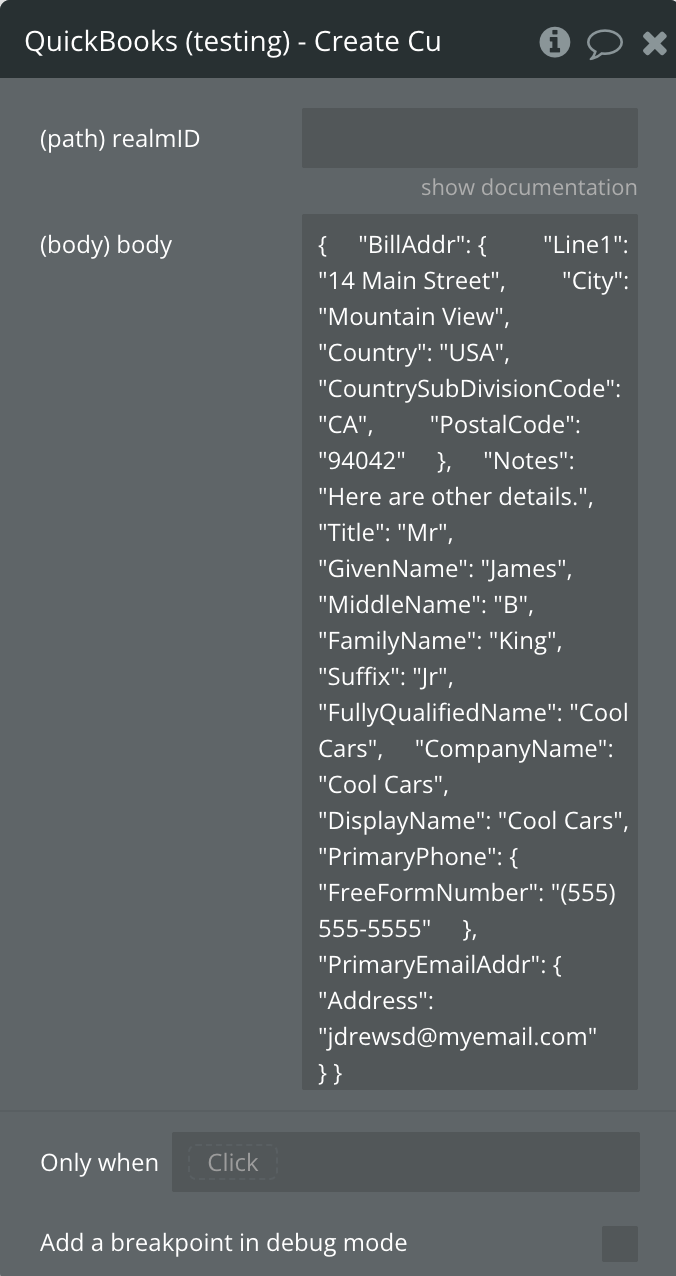Close the QuickBooks property panel
Viewport: 676px width, 1276px height.
[x=654, y=43]
